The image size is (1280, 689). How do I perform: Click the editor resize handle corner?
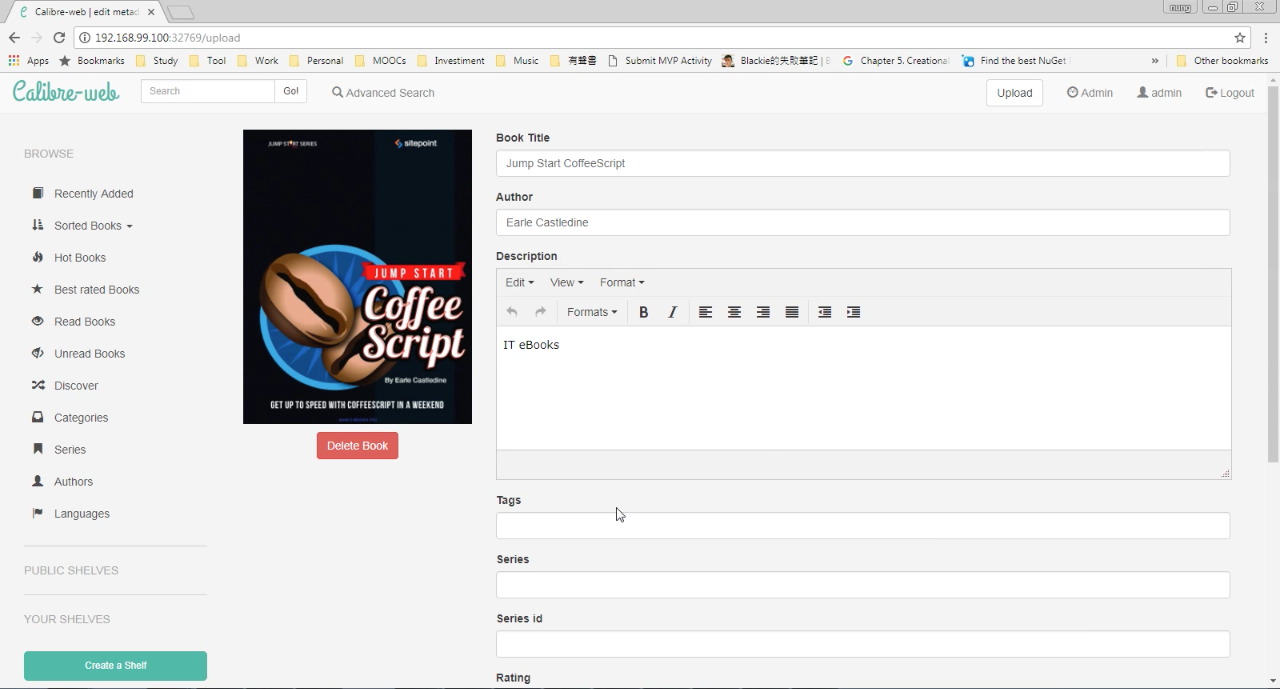point(1225,473)
